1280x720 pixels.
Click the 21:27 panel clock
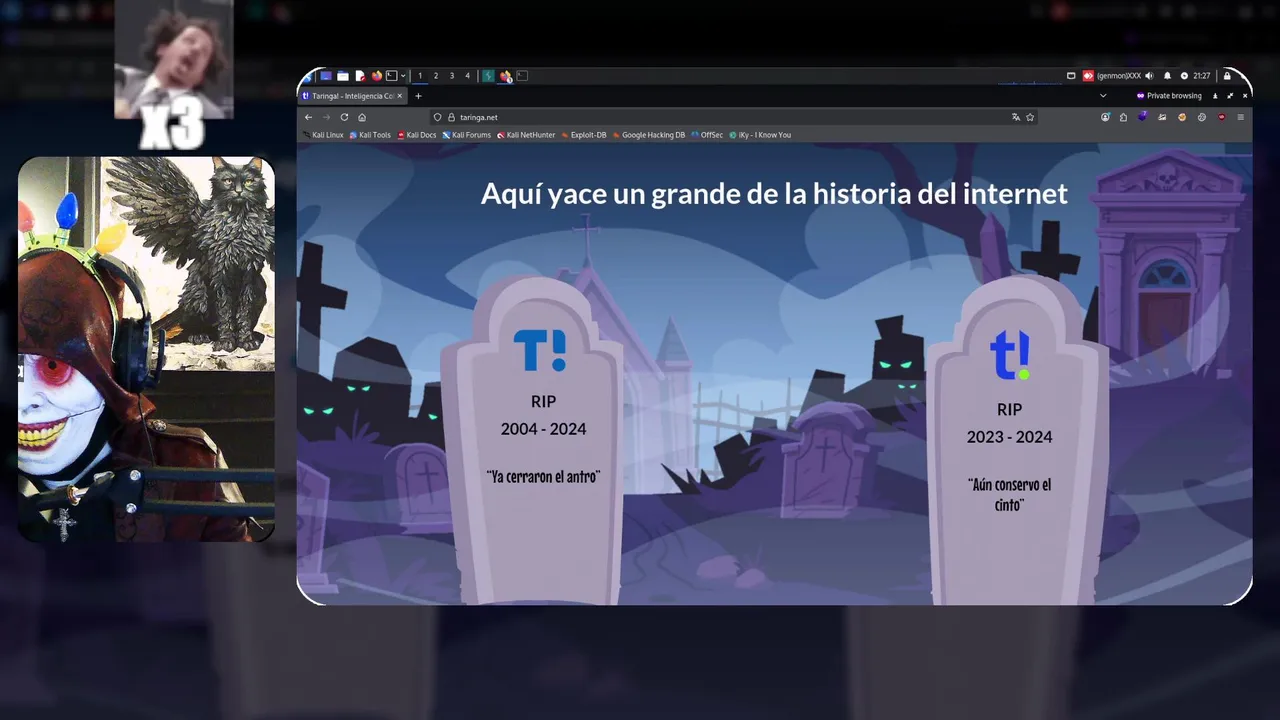(1201, 76)
